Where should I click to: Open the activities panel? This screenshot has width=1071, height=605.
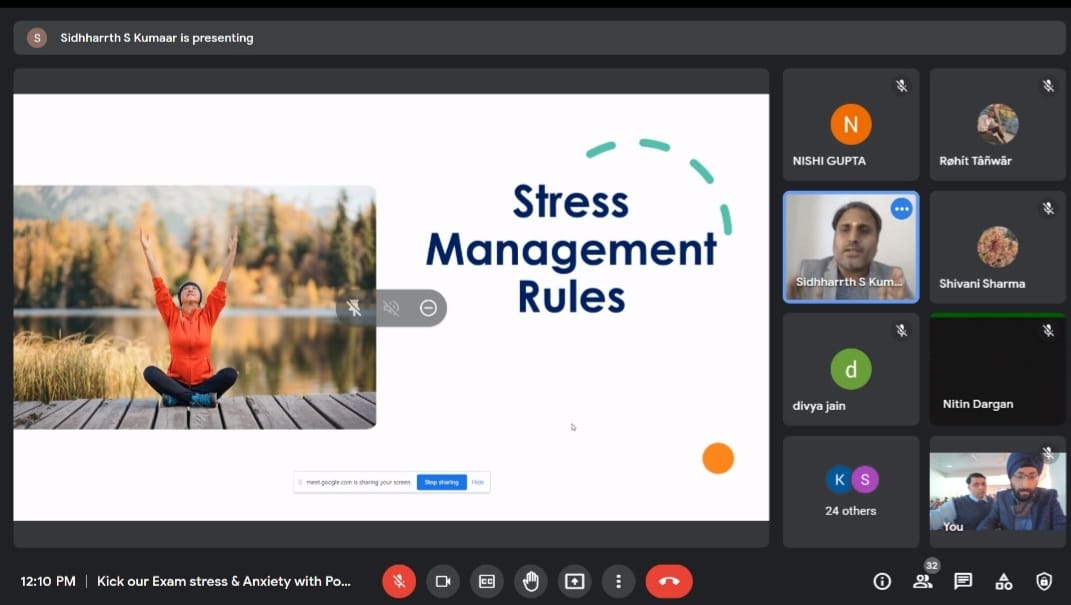[1004, 581]
